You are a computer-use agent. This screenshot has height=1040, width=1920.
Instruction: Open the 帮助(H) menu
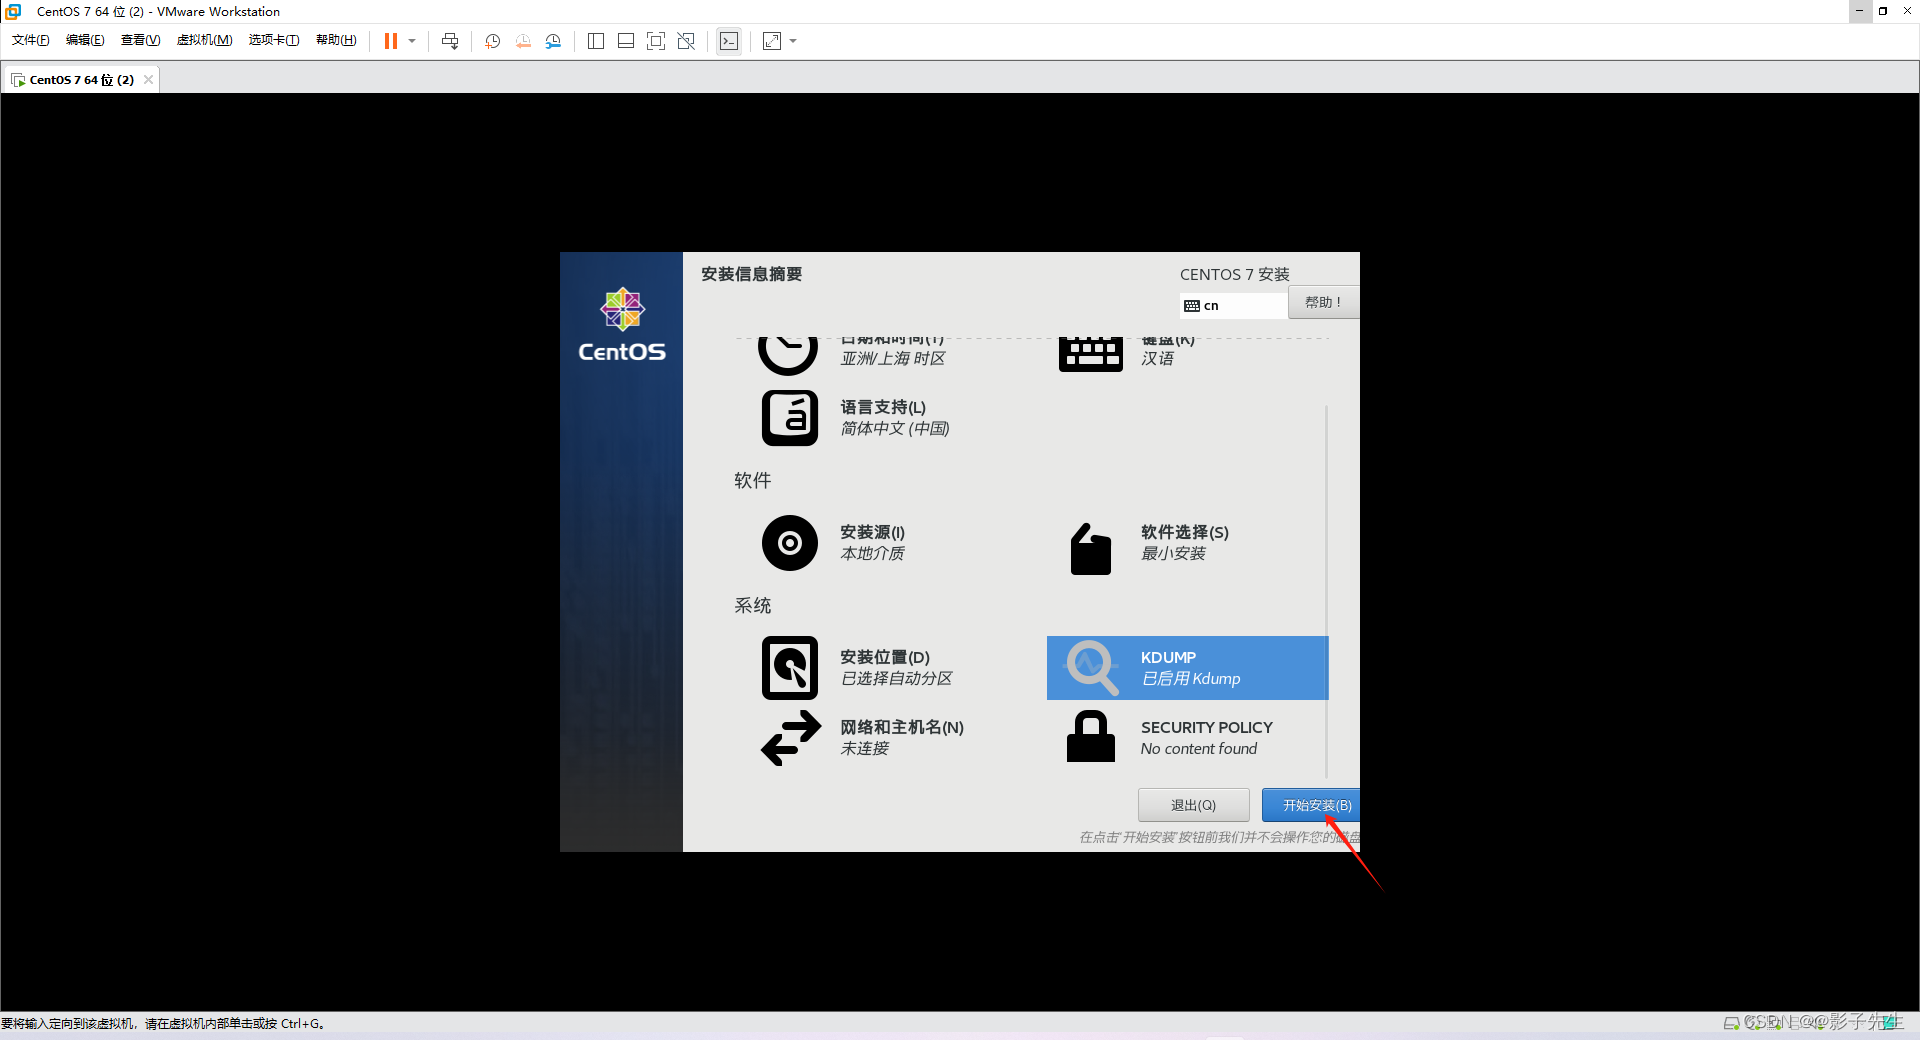coord(336,40)
